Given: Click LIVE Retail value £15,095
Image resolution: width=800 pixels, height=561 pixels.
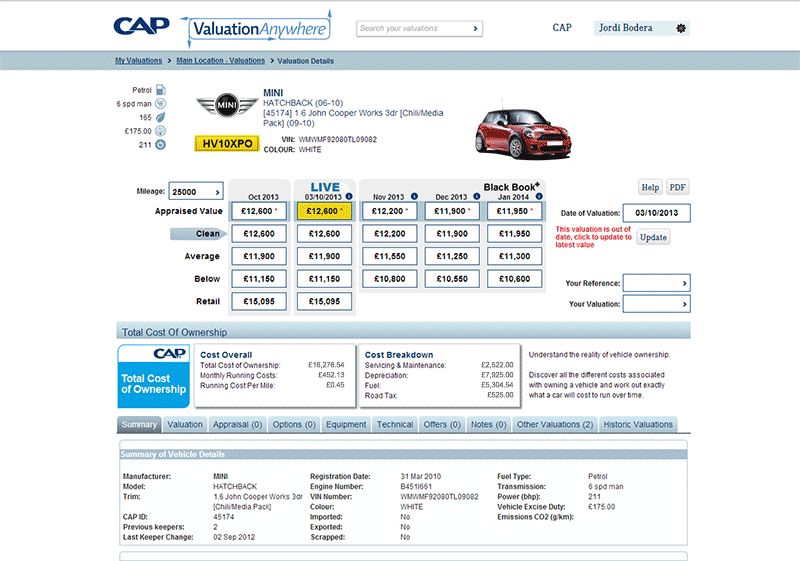Looking at the screenshot, I should (324, 301).
